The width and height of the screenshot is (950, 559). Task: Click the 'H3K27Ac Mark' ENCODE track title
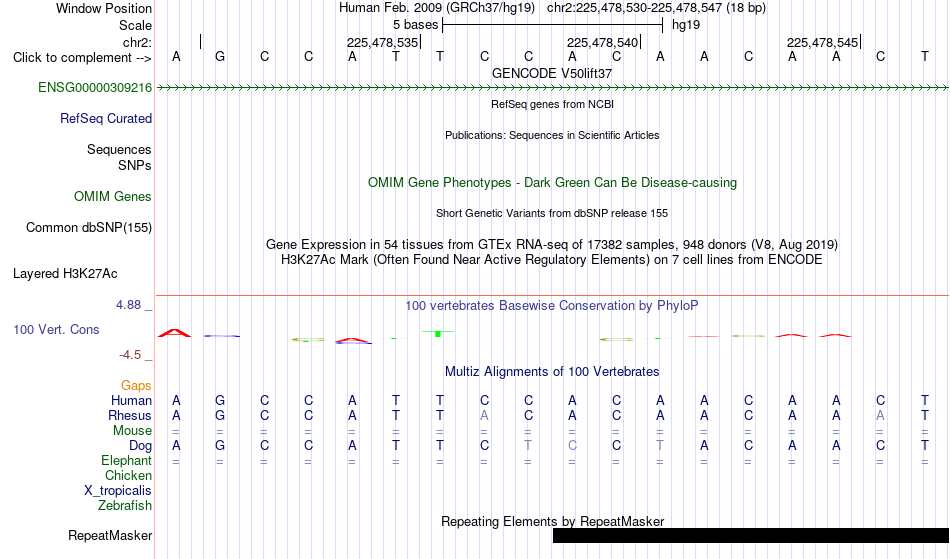pos(552,260)
